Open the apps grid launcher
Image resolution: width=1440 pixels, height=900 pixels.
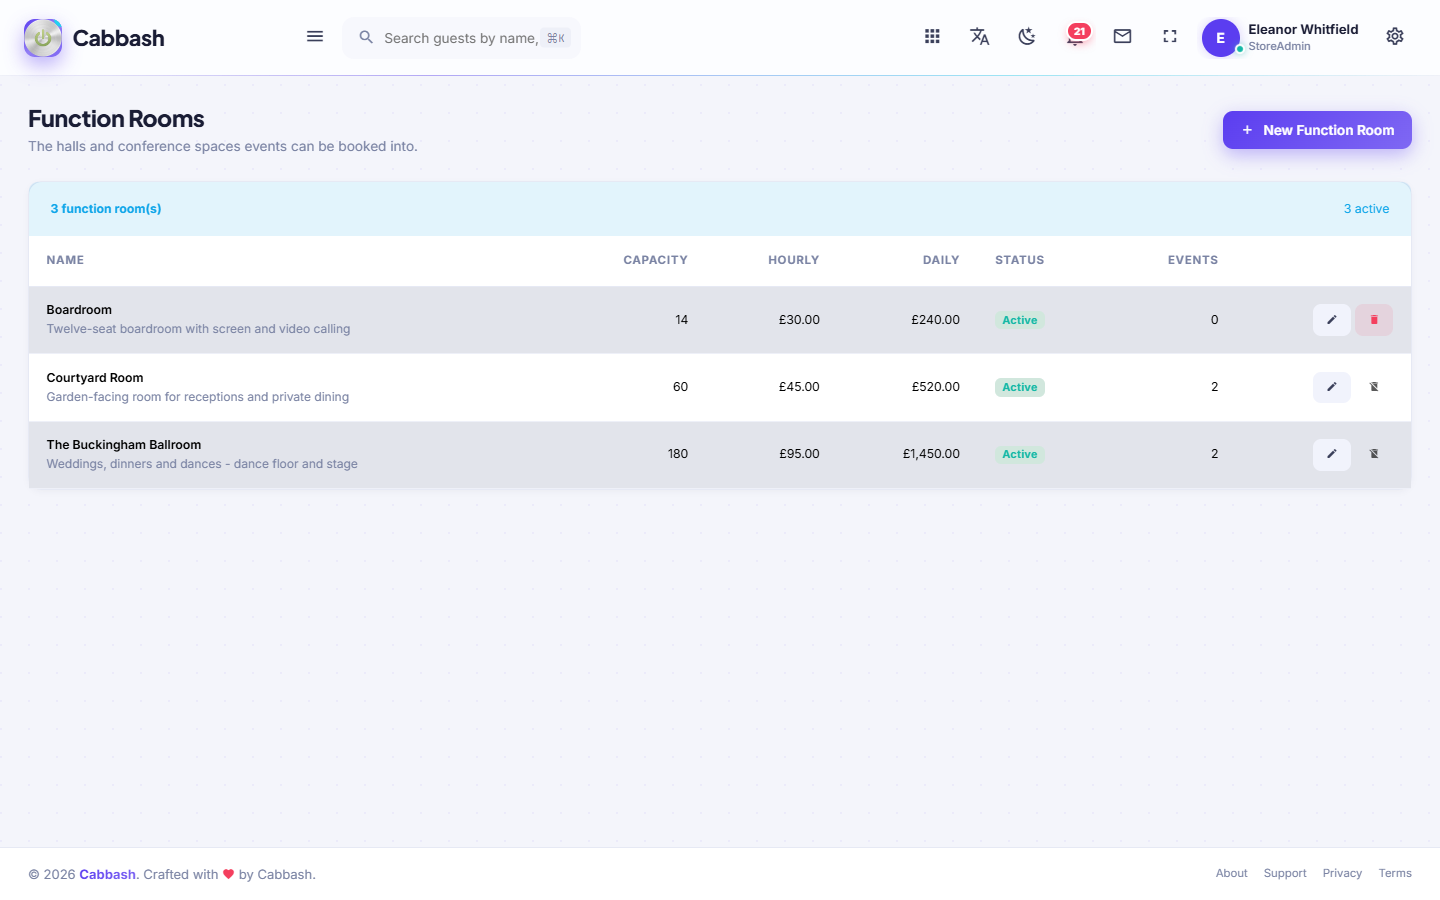click(932, 37)
